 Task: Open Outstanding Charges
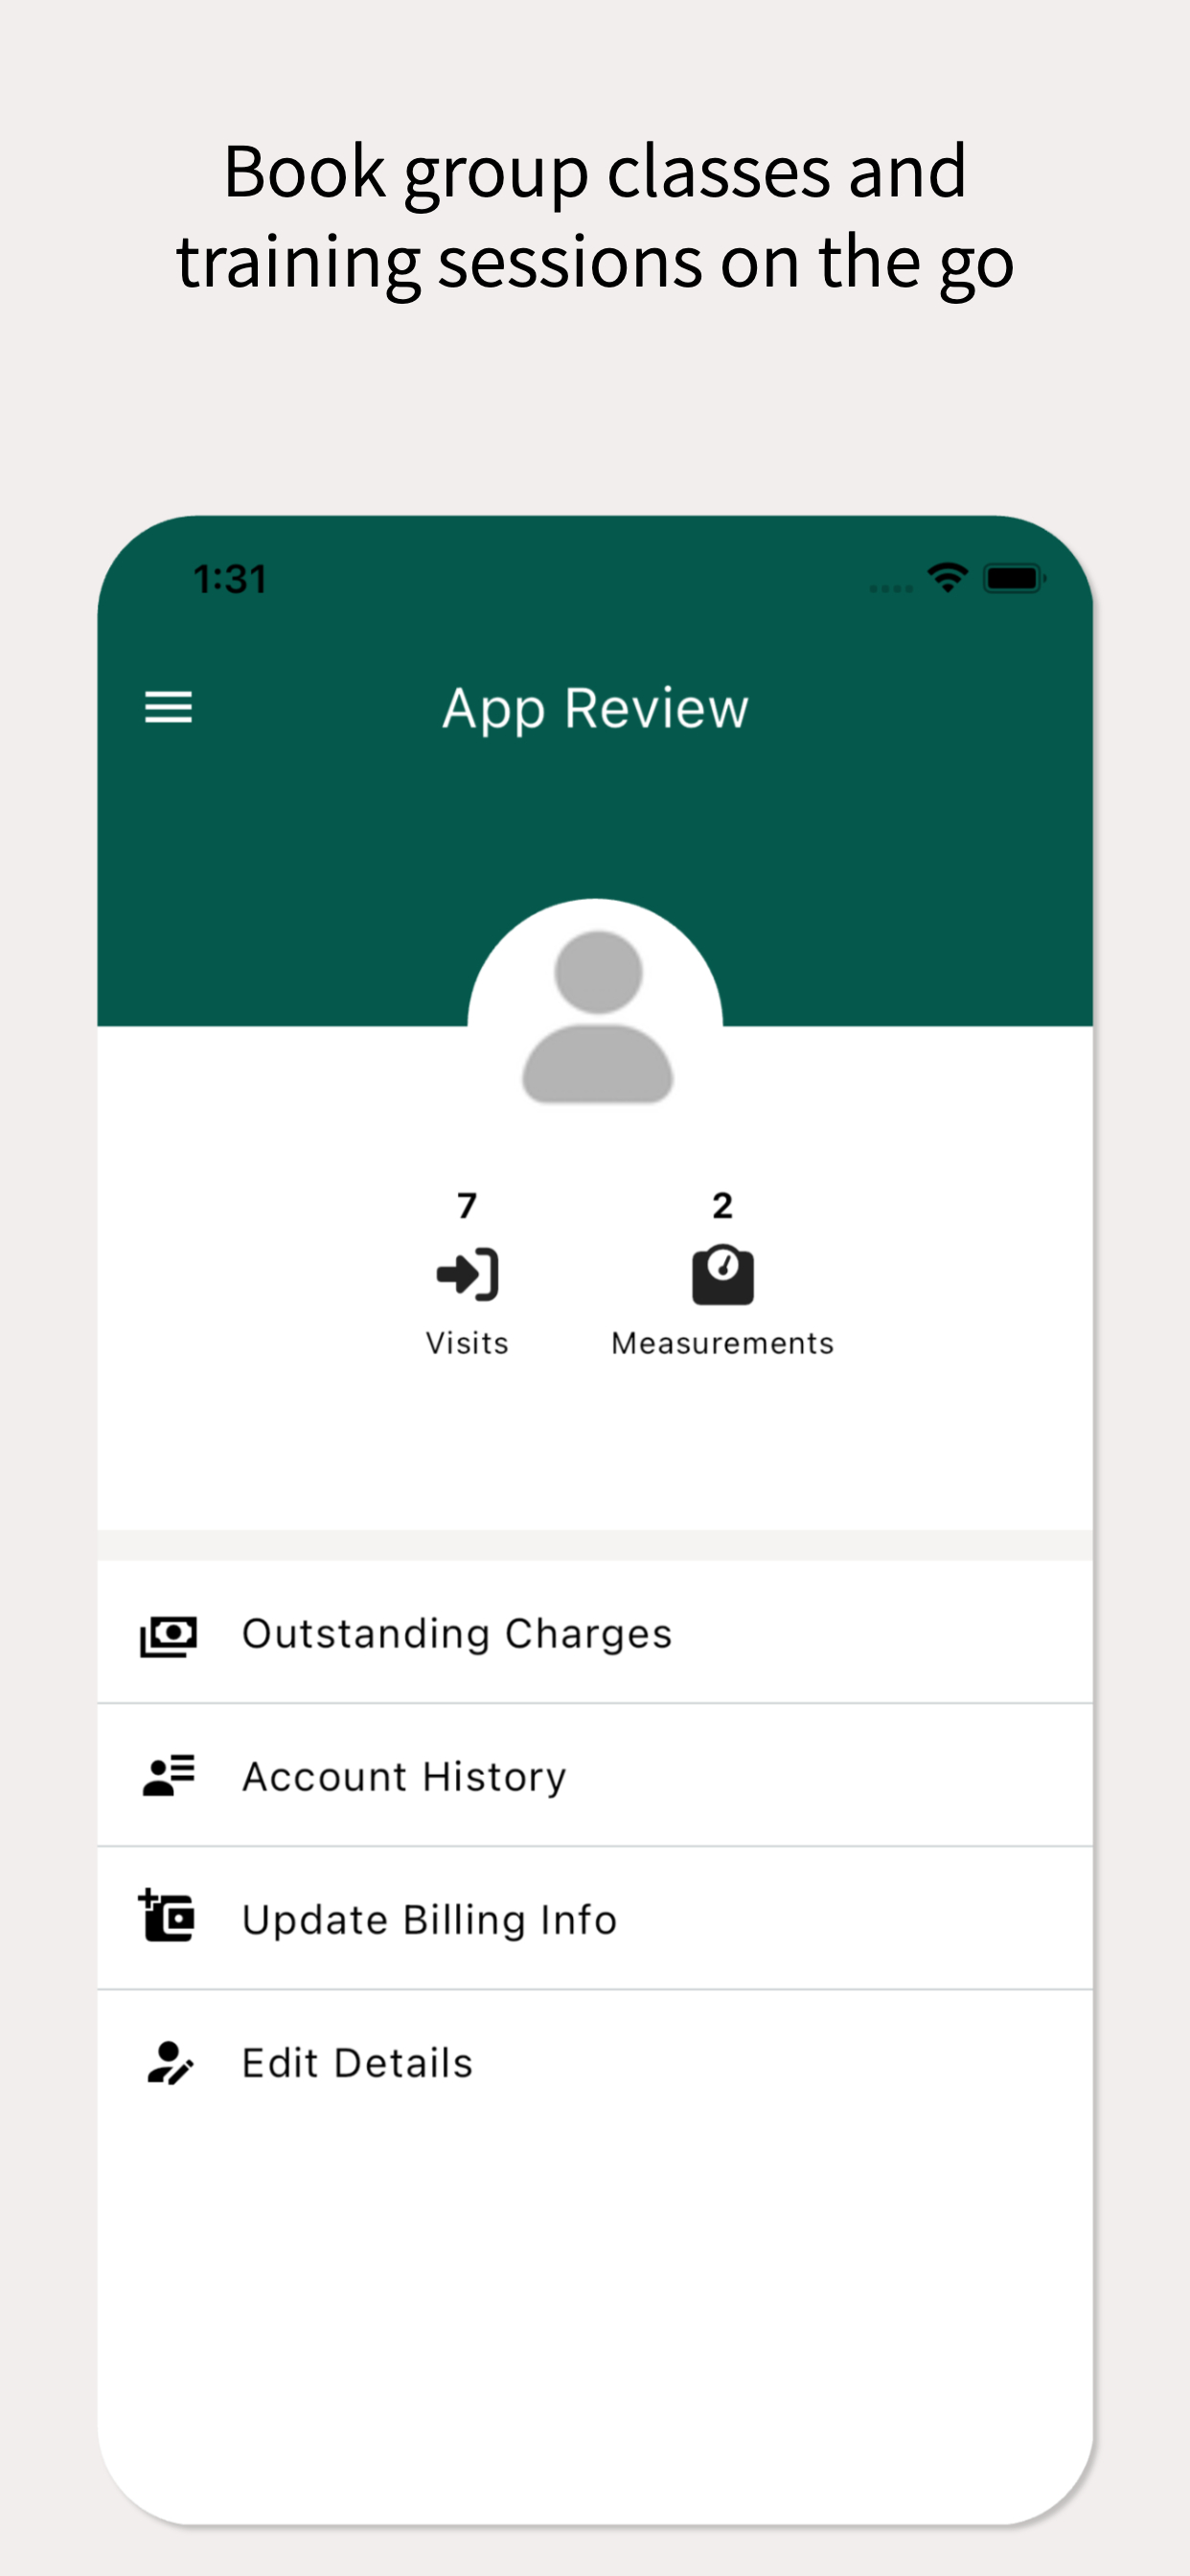[595, 1632]
